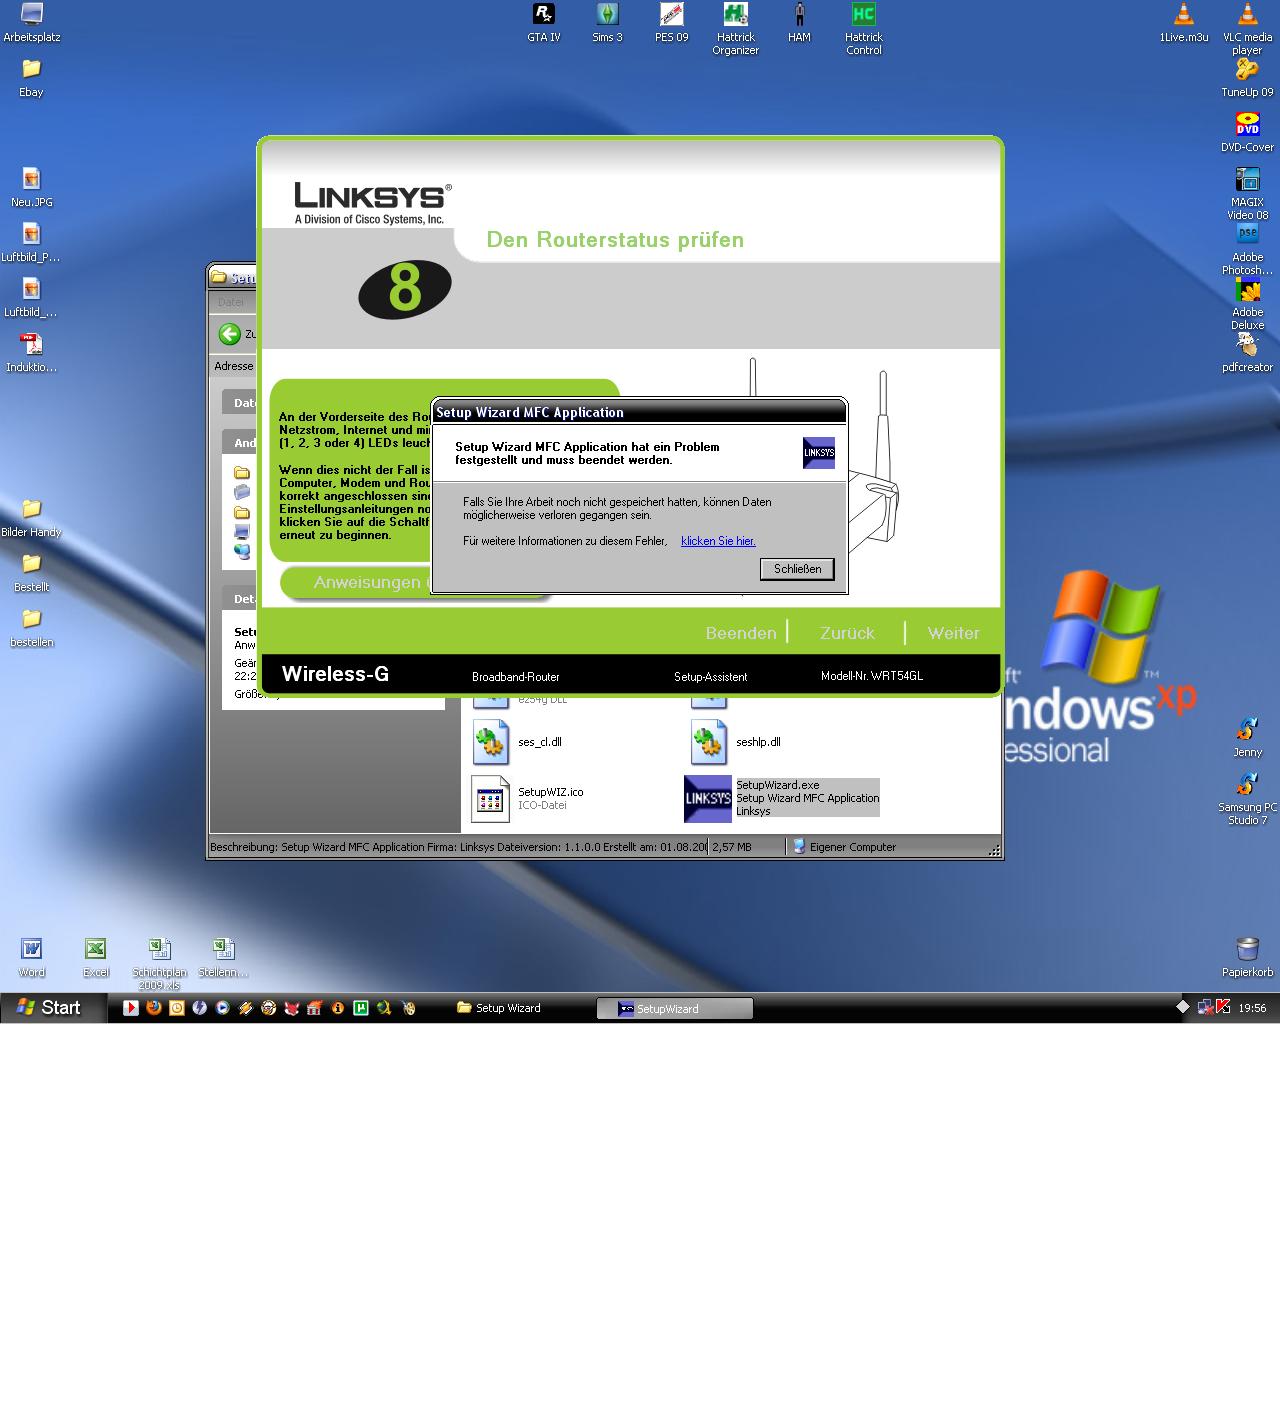Click the system tray clock 19:56
This screenshot has height=1412, width=1280.
click(1252, 1008)
